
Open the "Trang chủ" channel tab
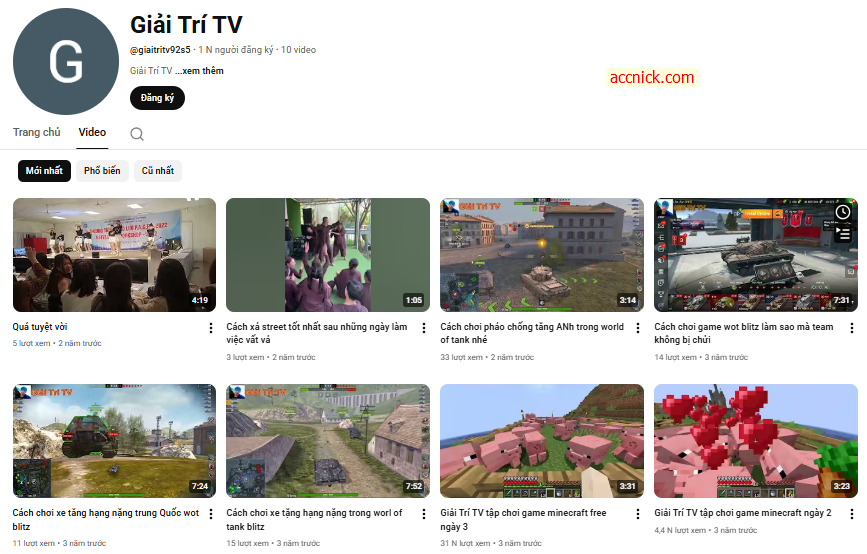(x=37, y=132)
